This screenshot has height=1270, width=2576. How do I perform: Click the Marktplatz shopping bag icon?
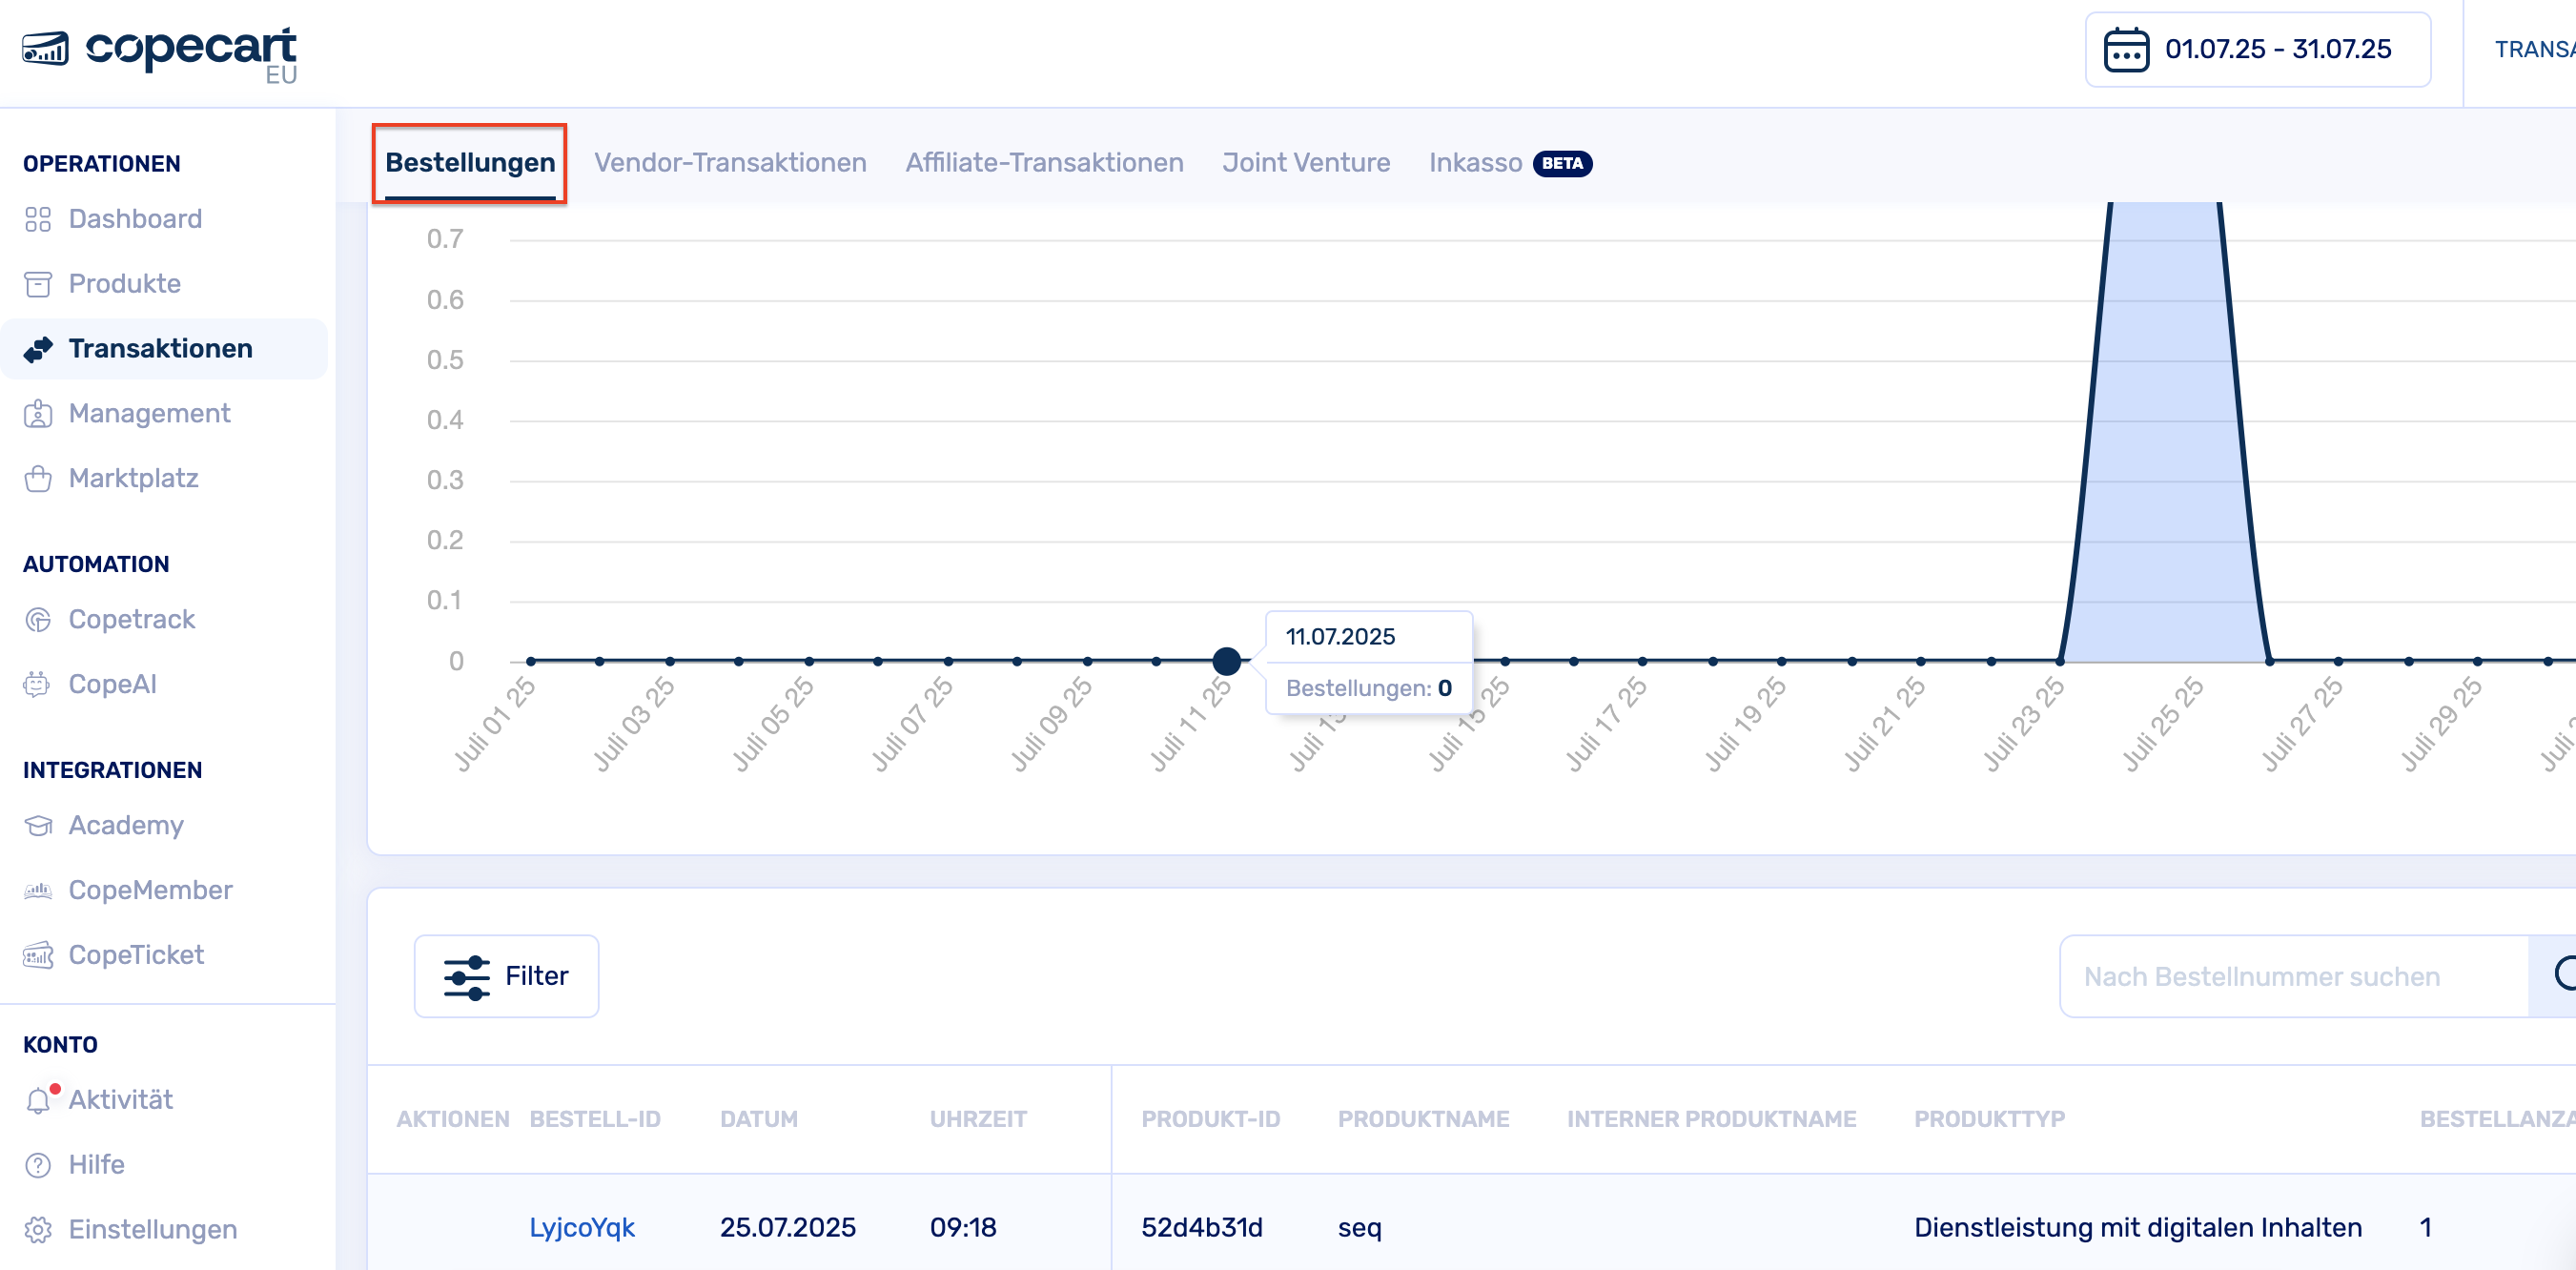(x=38, y=479)
